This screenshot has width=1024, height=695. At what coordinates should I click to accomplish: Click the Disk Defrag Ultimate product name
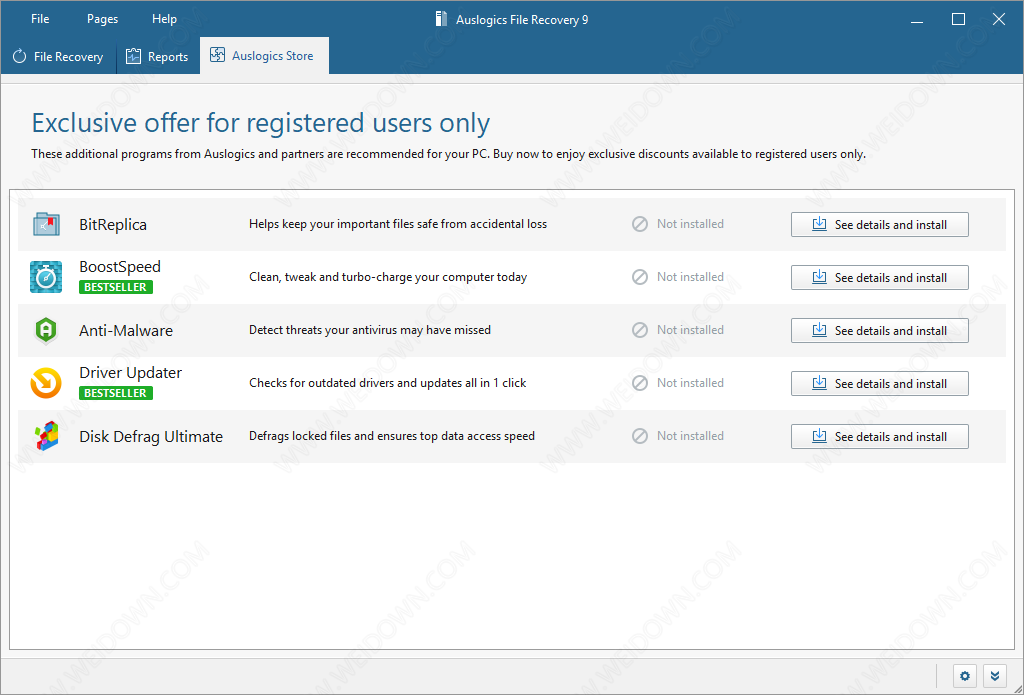tap(151, 436)
